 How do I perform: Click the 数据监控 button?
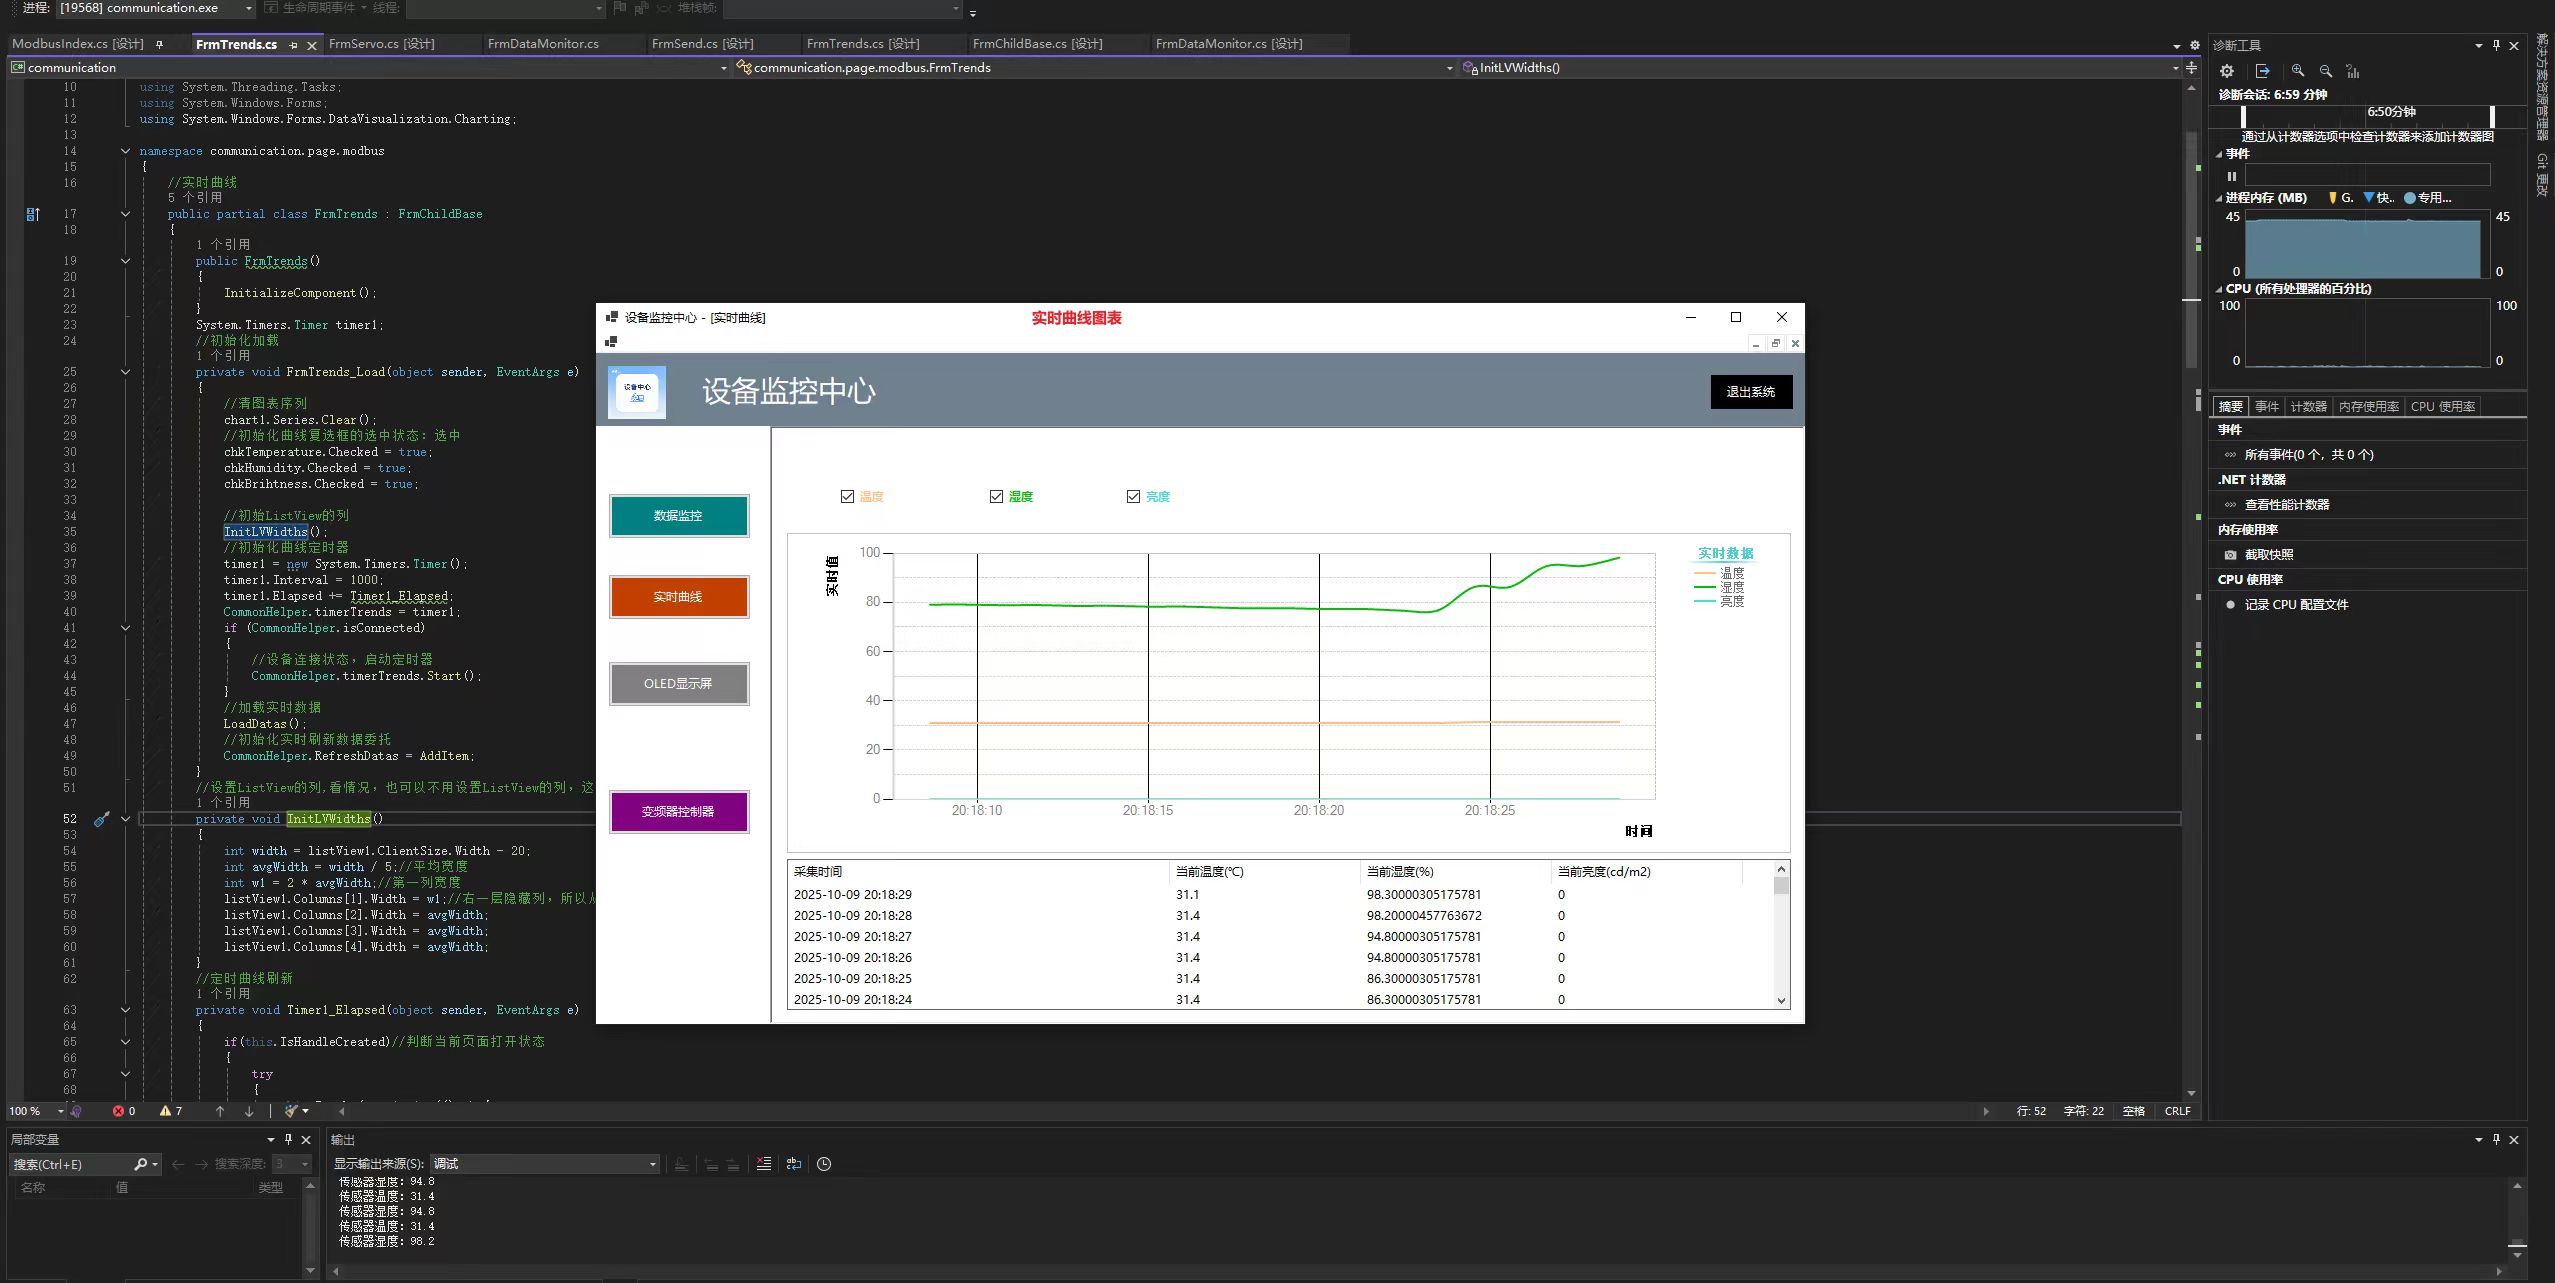pos(678,516)
